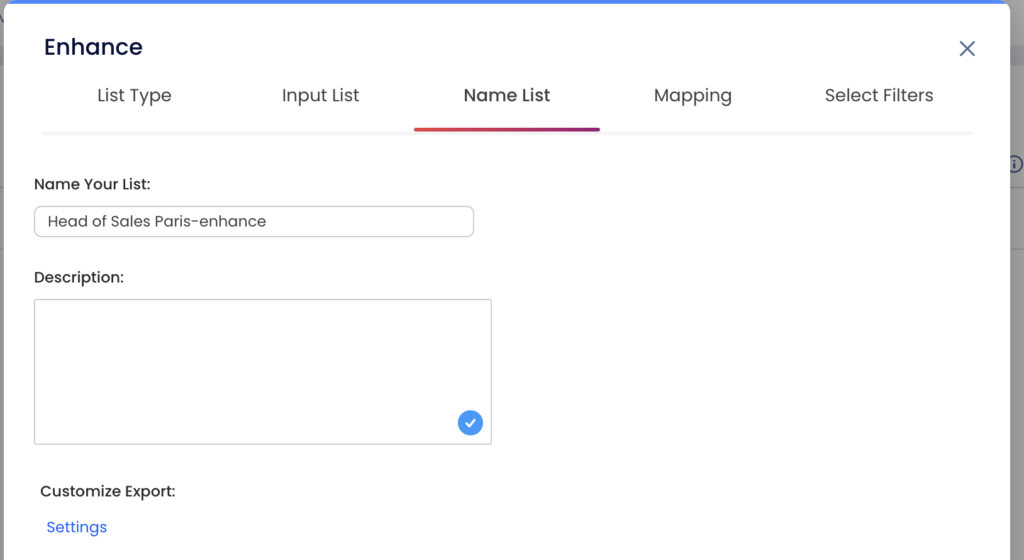Click the info icon behind the dialog
This screenshot has height=560, width=1024.
pos(1016,164)
